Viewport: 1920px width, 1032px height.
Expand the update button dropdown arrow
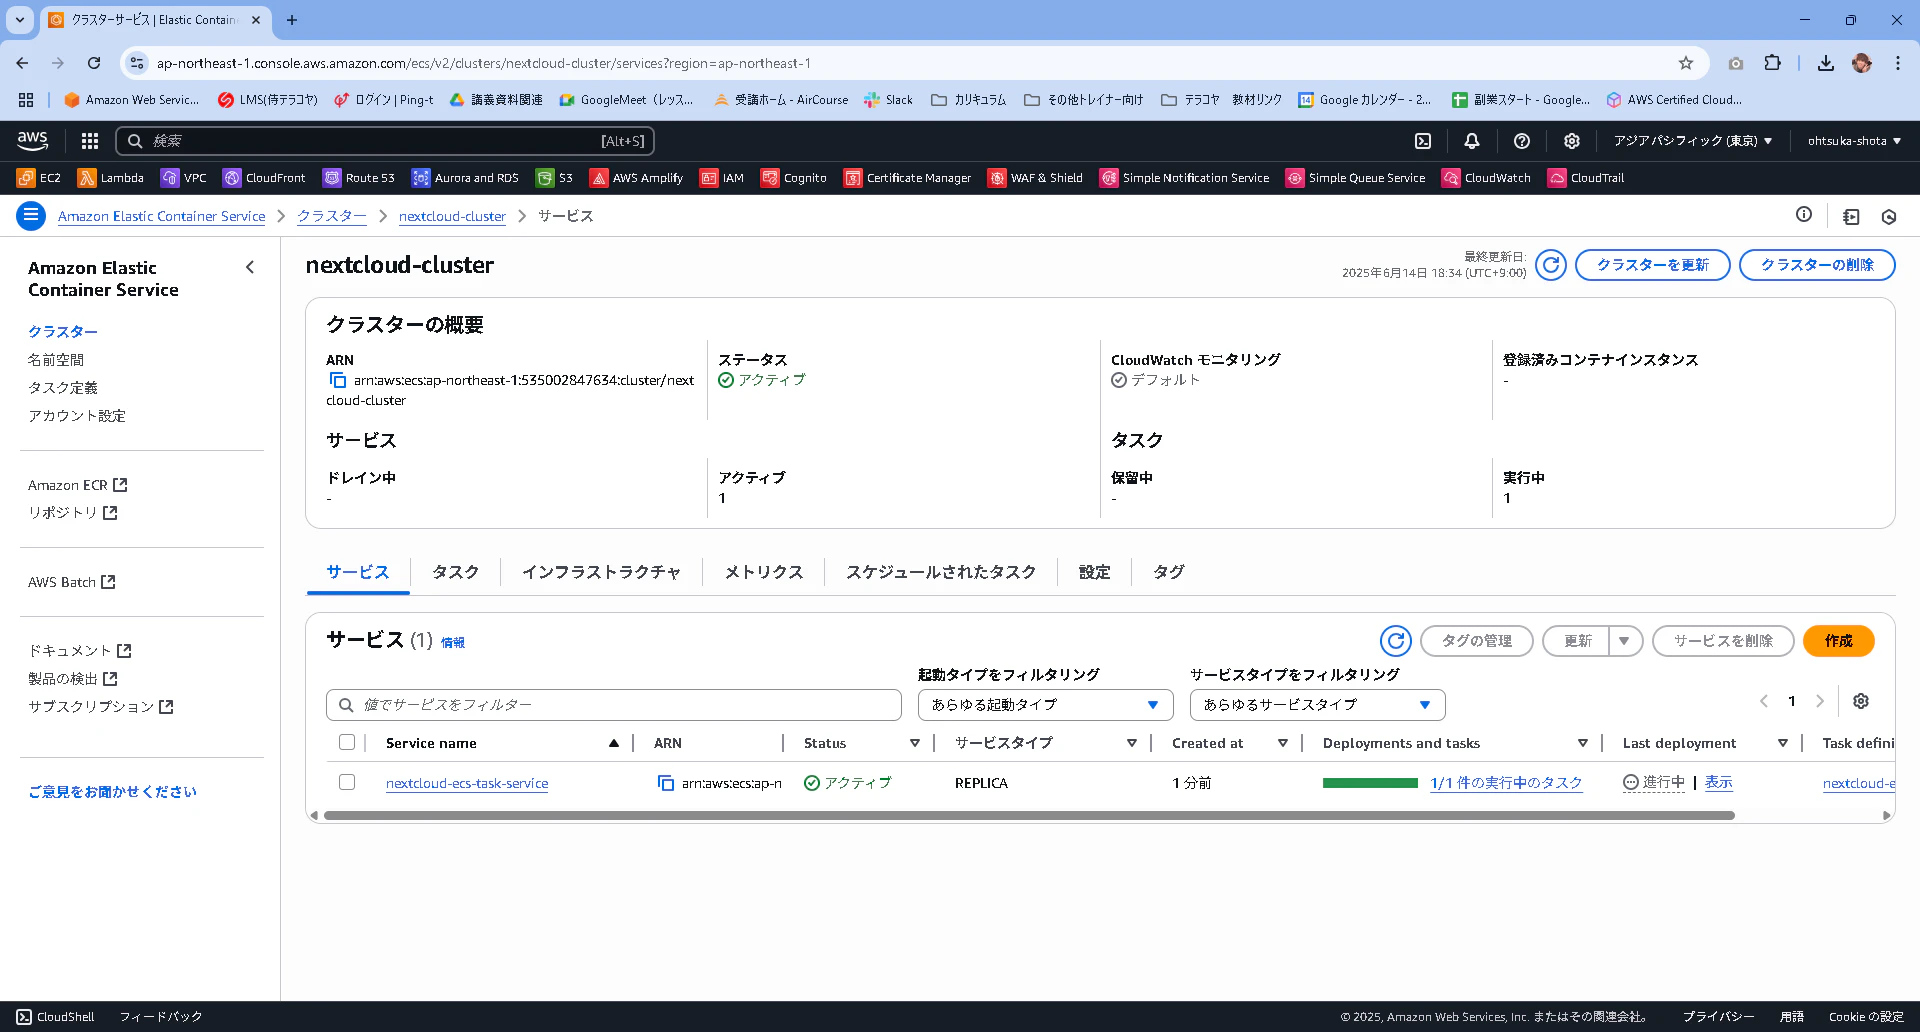point(1625,641)
